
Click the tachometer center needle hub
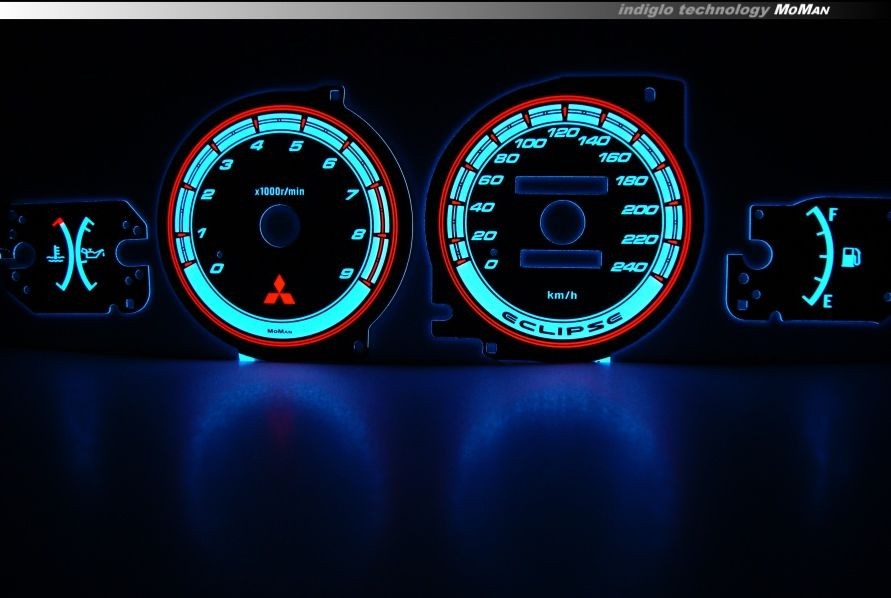tap(281, 226)
